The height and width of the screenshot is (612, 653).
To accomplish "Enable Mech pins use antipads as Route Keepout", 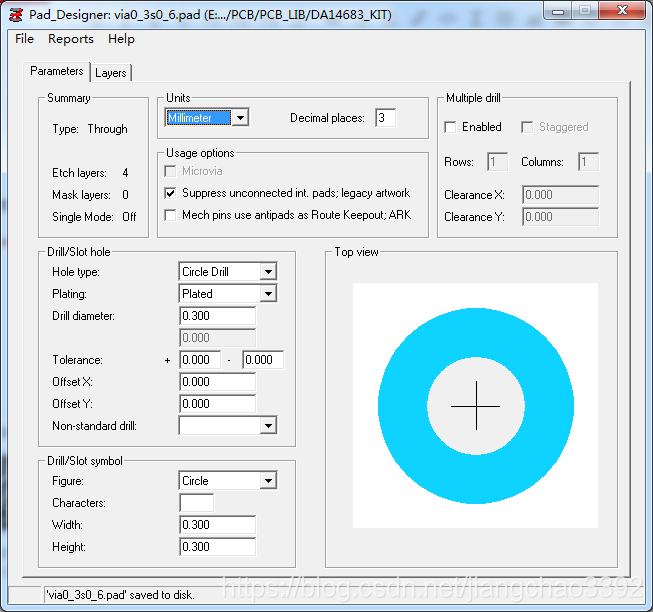I will coord(170,215).
